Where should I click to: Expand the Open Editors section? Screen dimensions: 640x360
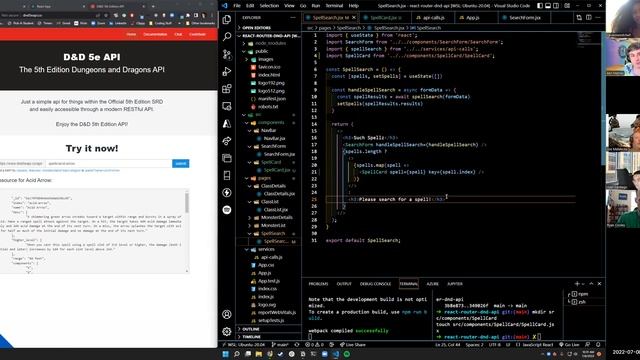(256, 27)
